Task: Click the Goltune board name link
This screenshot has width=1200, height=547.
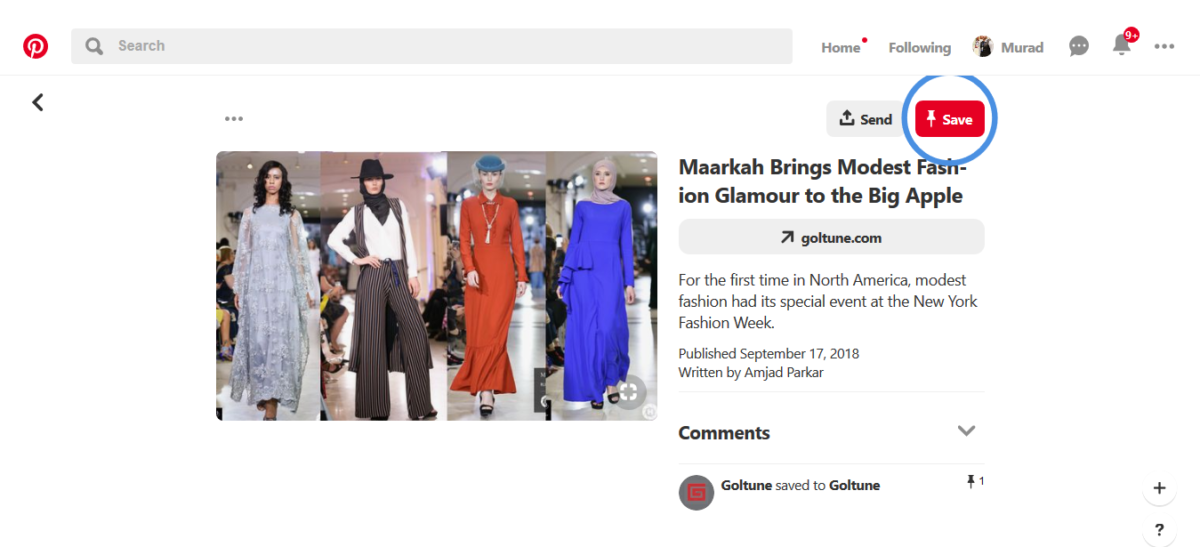Action: [x=854, y=485]
